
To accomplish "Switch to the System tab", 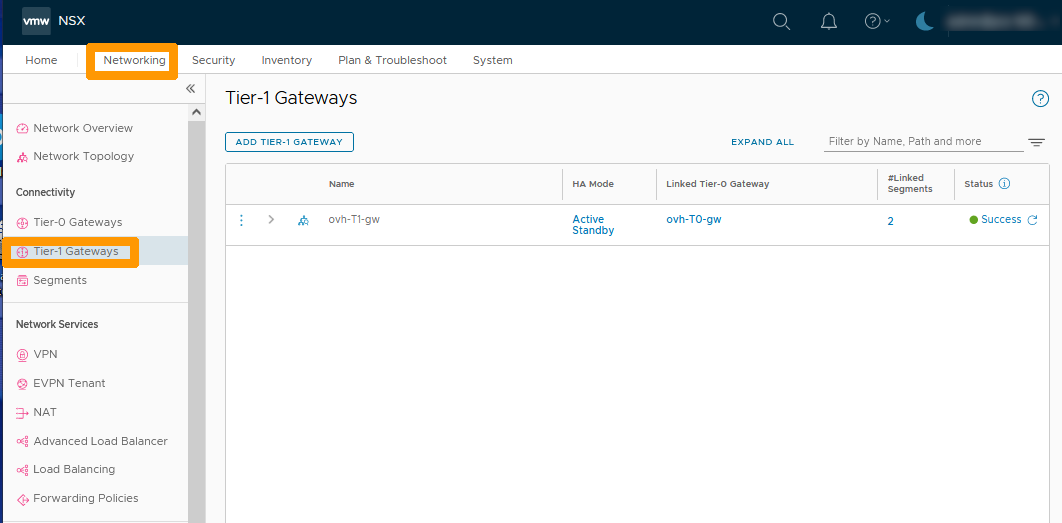I will pyautogui.click(x=492, y=60).
